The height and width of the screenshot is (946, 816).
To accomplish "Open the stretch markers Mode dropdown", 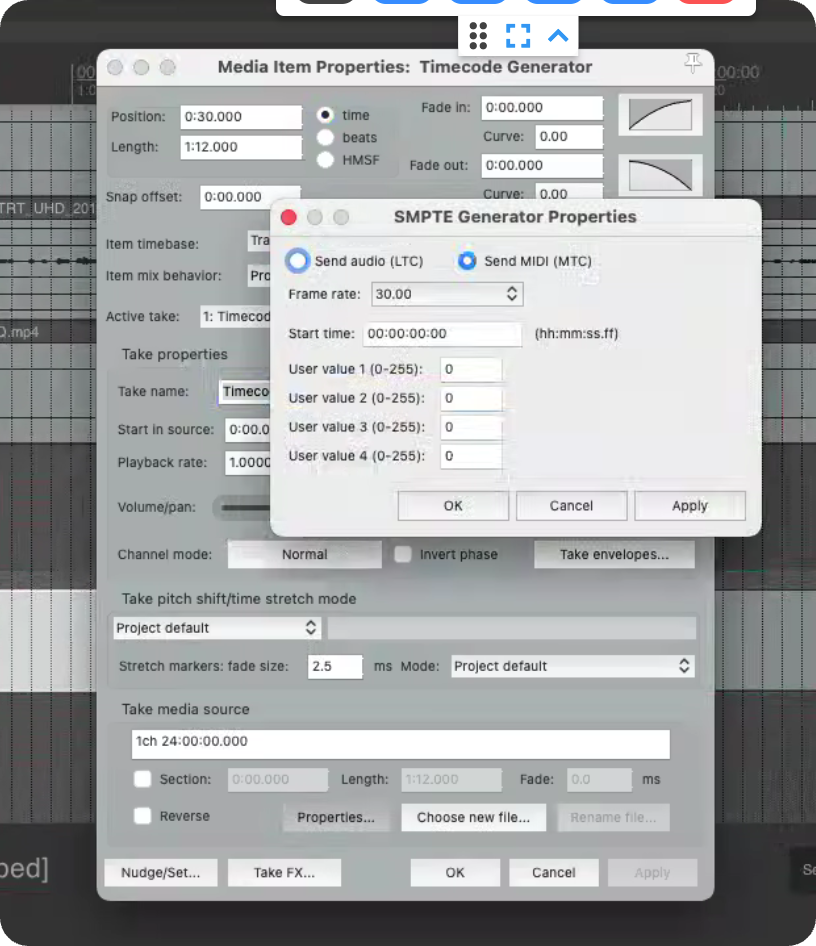I will click(572, 667).
